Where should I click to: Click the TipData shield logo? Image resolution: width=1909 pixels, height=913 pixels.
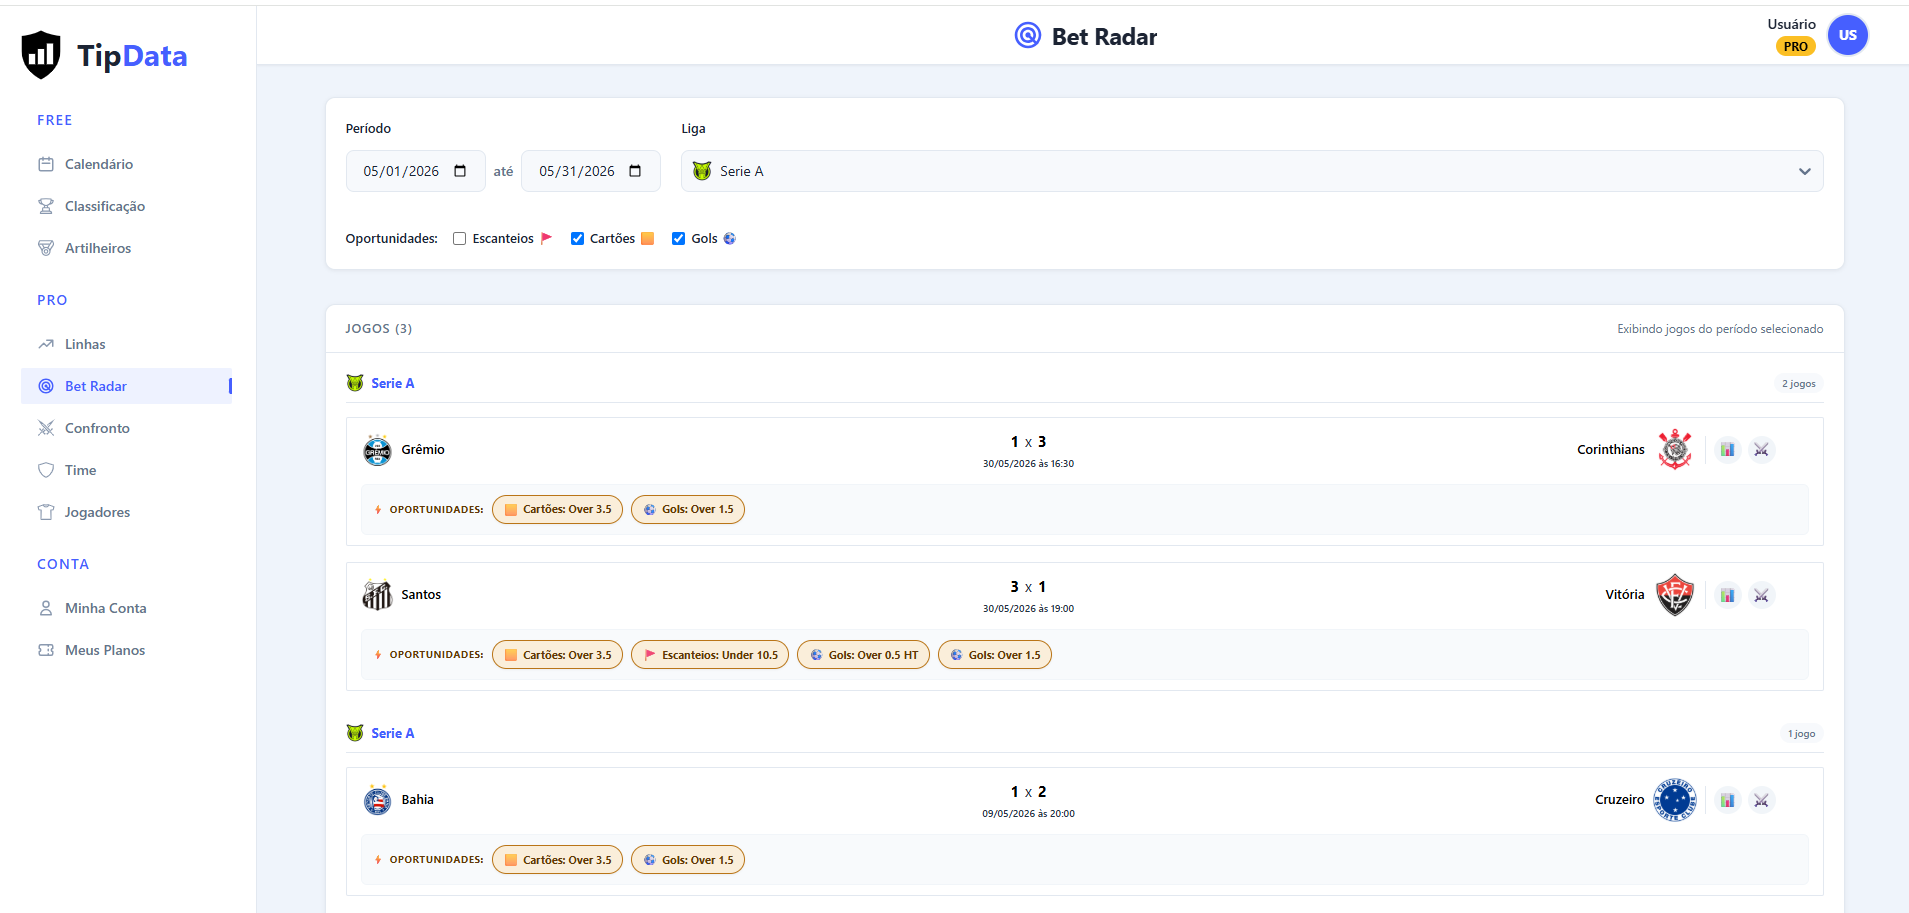41,55
